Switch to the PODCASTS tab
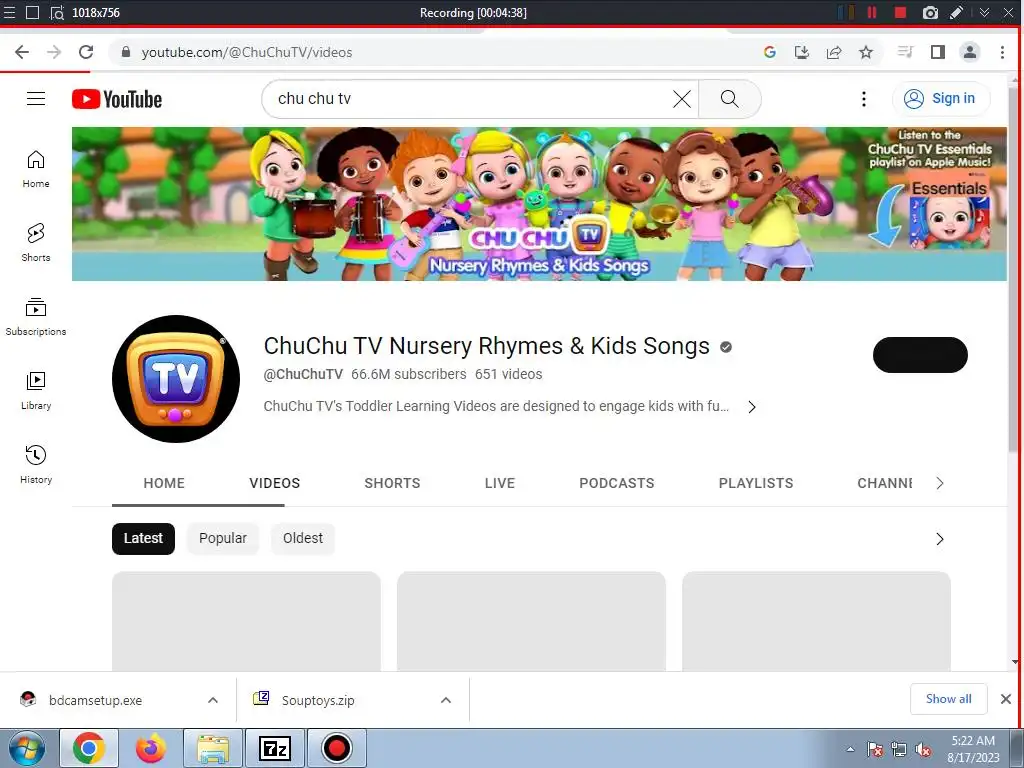This screenshot has width=1024, height=768. pos(616,483)
